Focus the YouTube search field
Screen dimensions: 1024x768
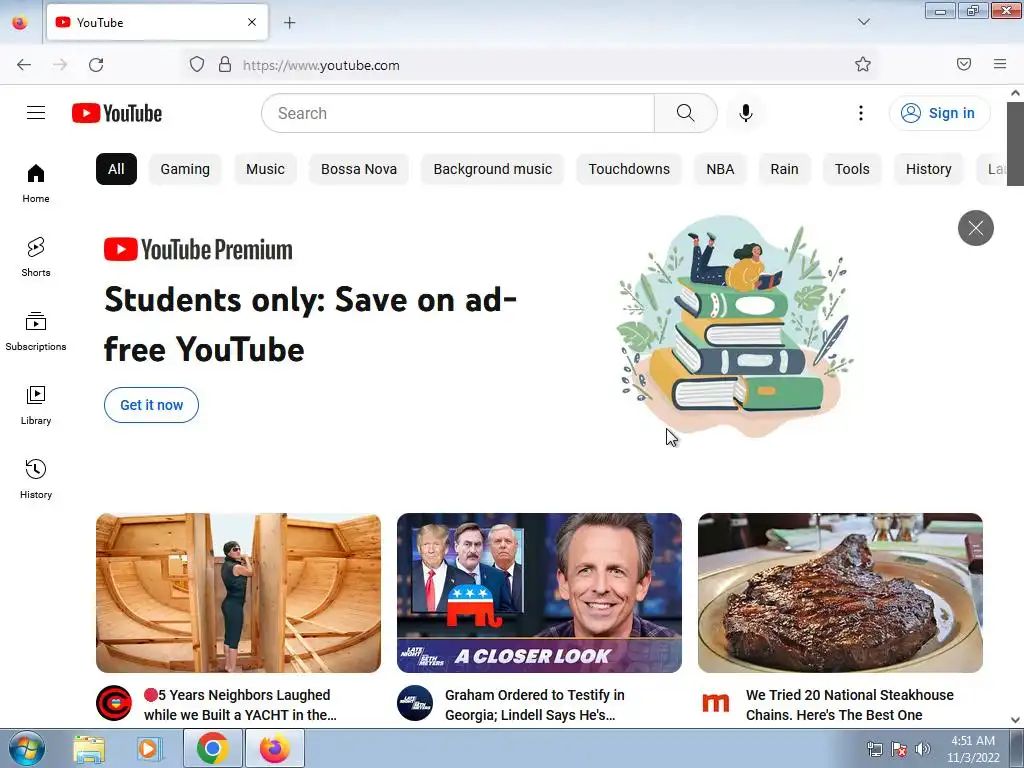[457, 113]
